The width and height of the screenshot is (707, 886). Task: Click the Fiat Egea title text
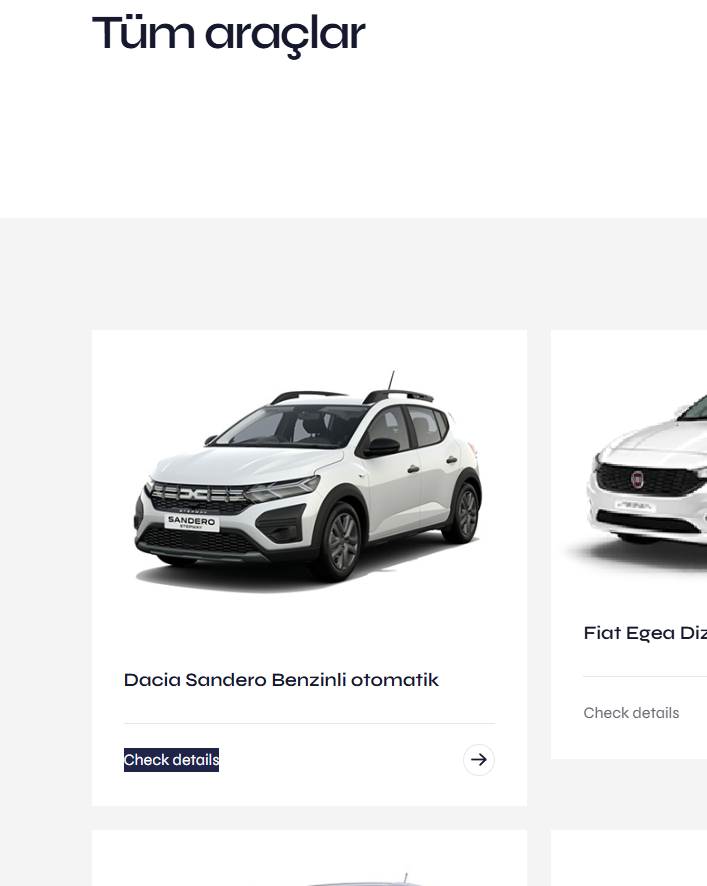tap(645, 633)
